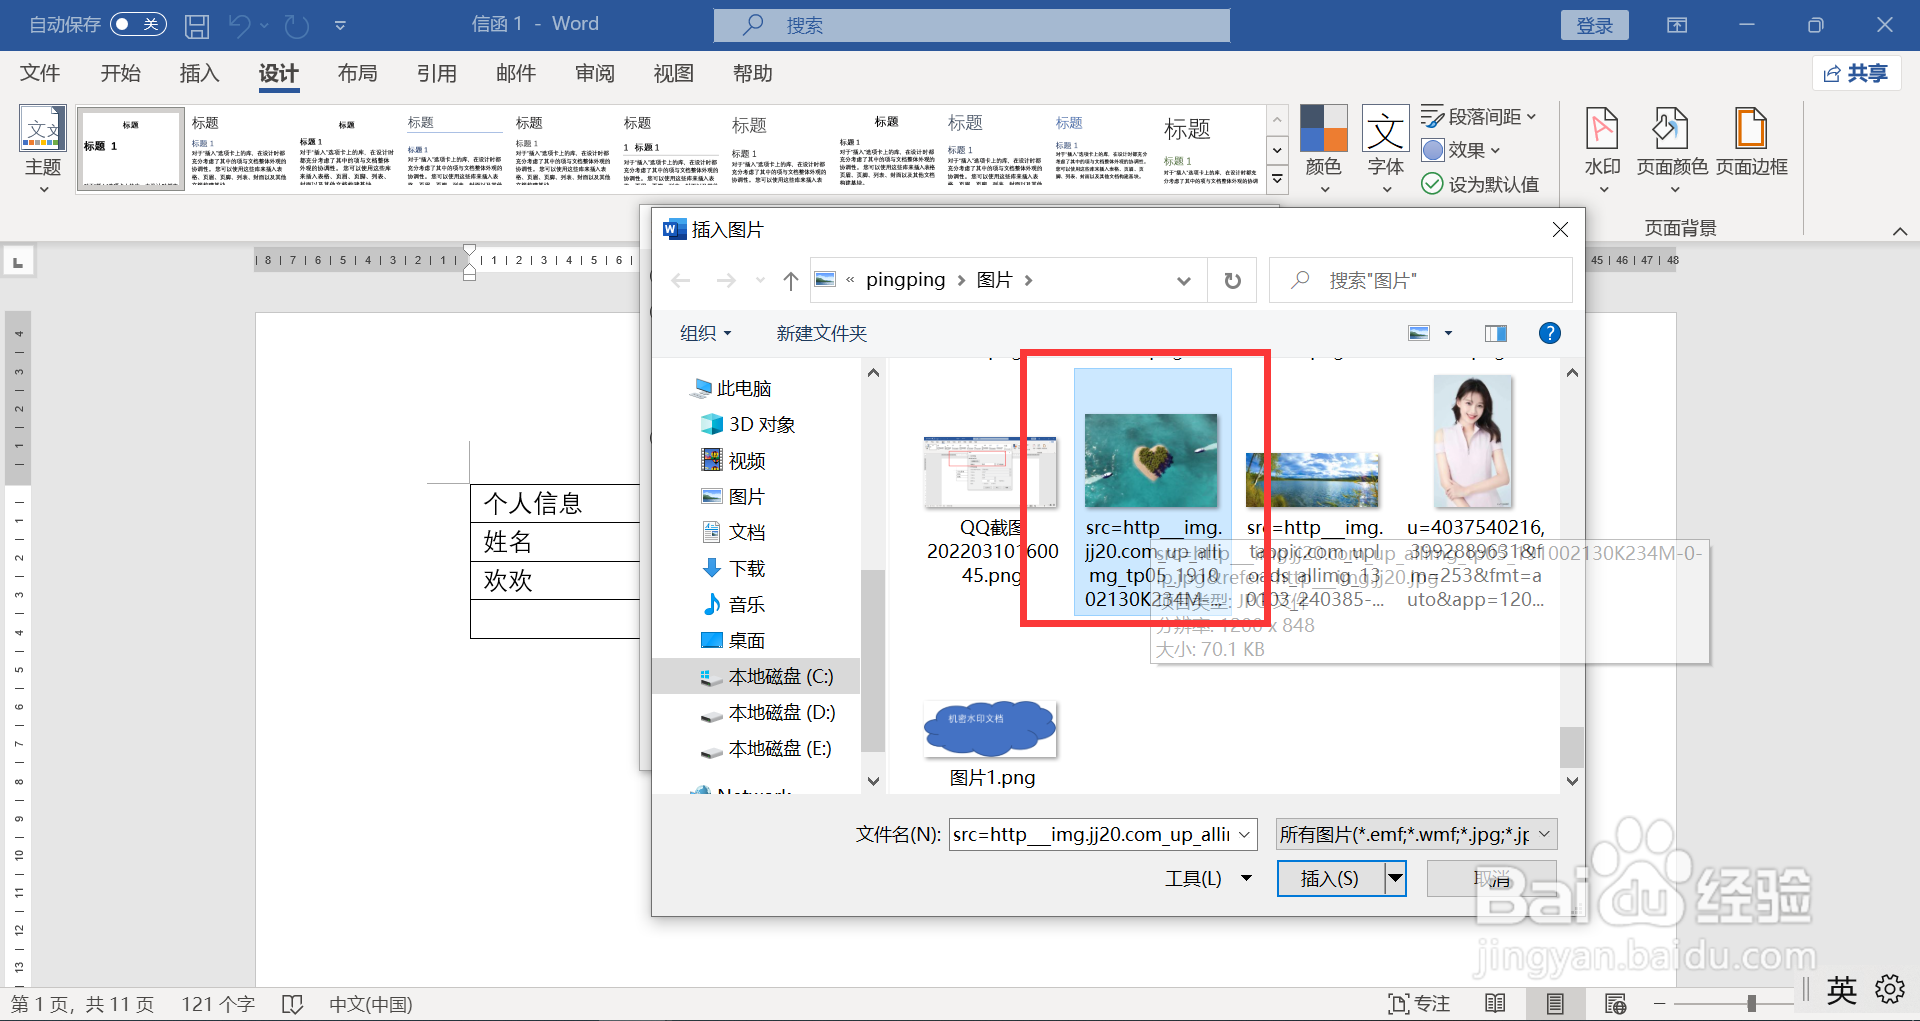Click Back arrow in the dialog
The width and height of the screenshot is (1920, 1021).
[x=681, y=281]
